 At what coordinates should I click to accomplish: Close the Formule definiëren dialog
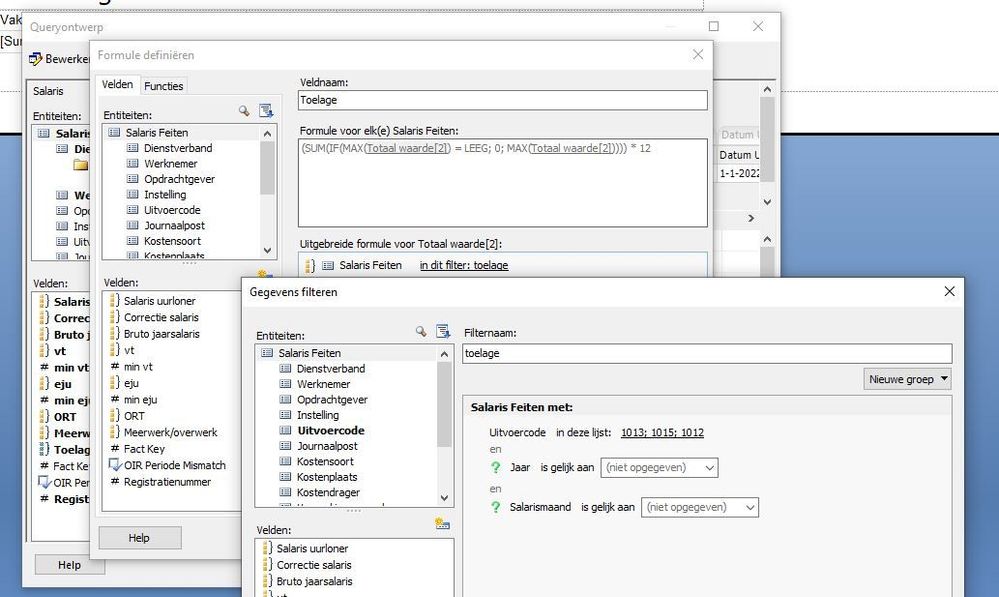tap(698, 55)
